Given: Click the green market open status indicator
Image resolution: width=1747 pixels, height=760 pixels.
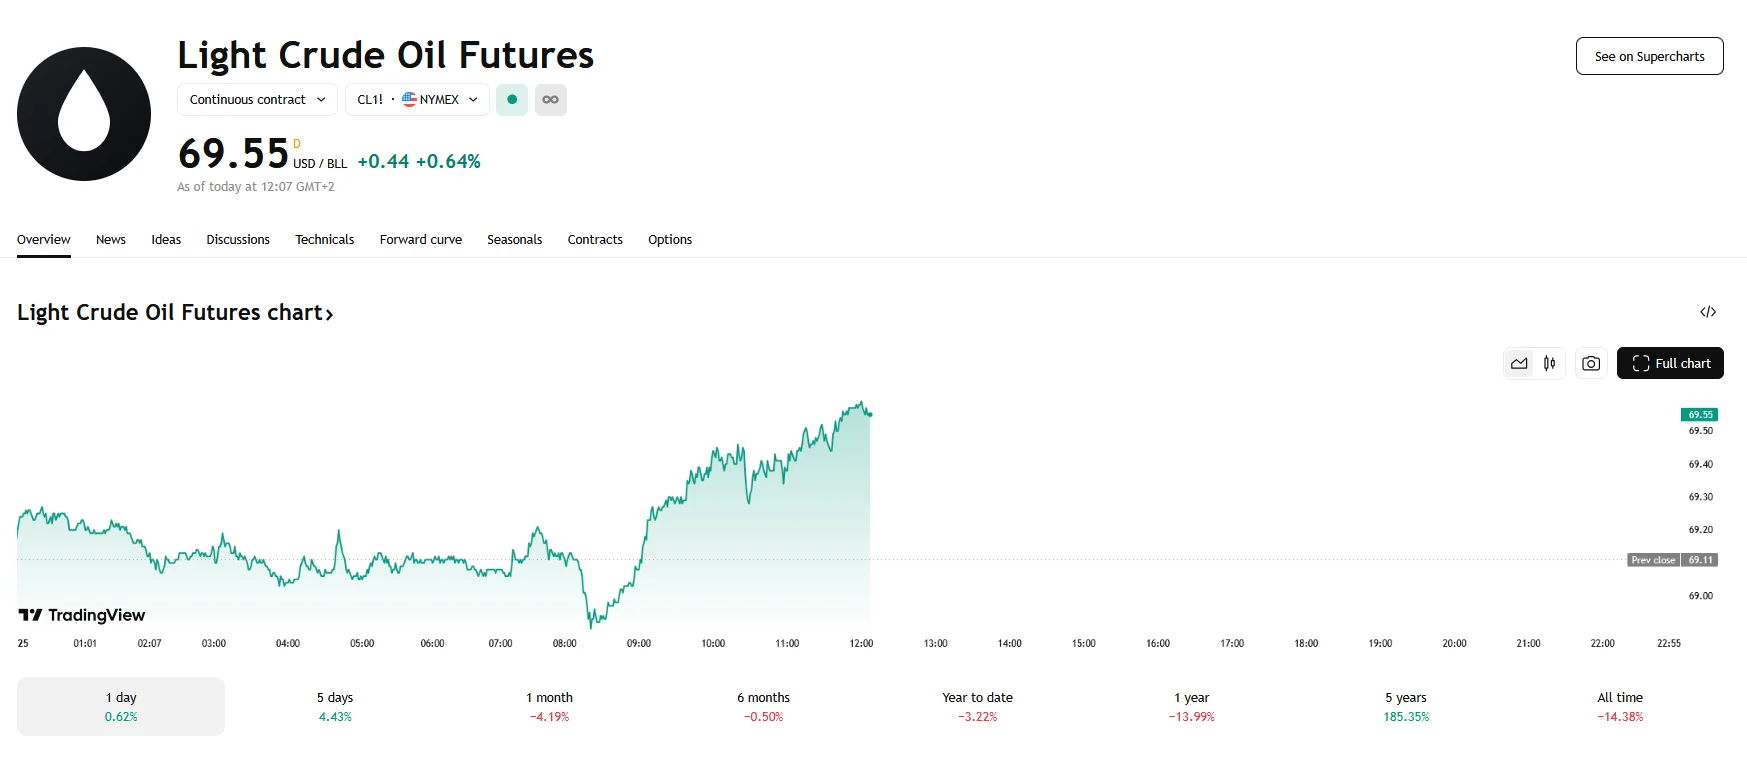Looking at the screenshot, I should pyautogui.click(x=512, y=100).
